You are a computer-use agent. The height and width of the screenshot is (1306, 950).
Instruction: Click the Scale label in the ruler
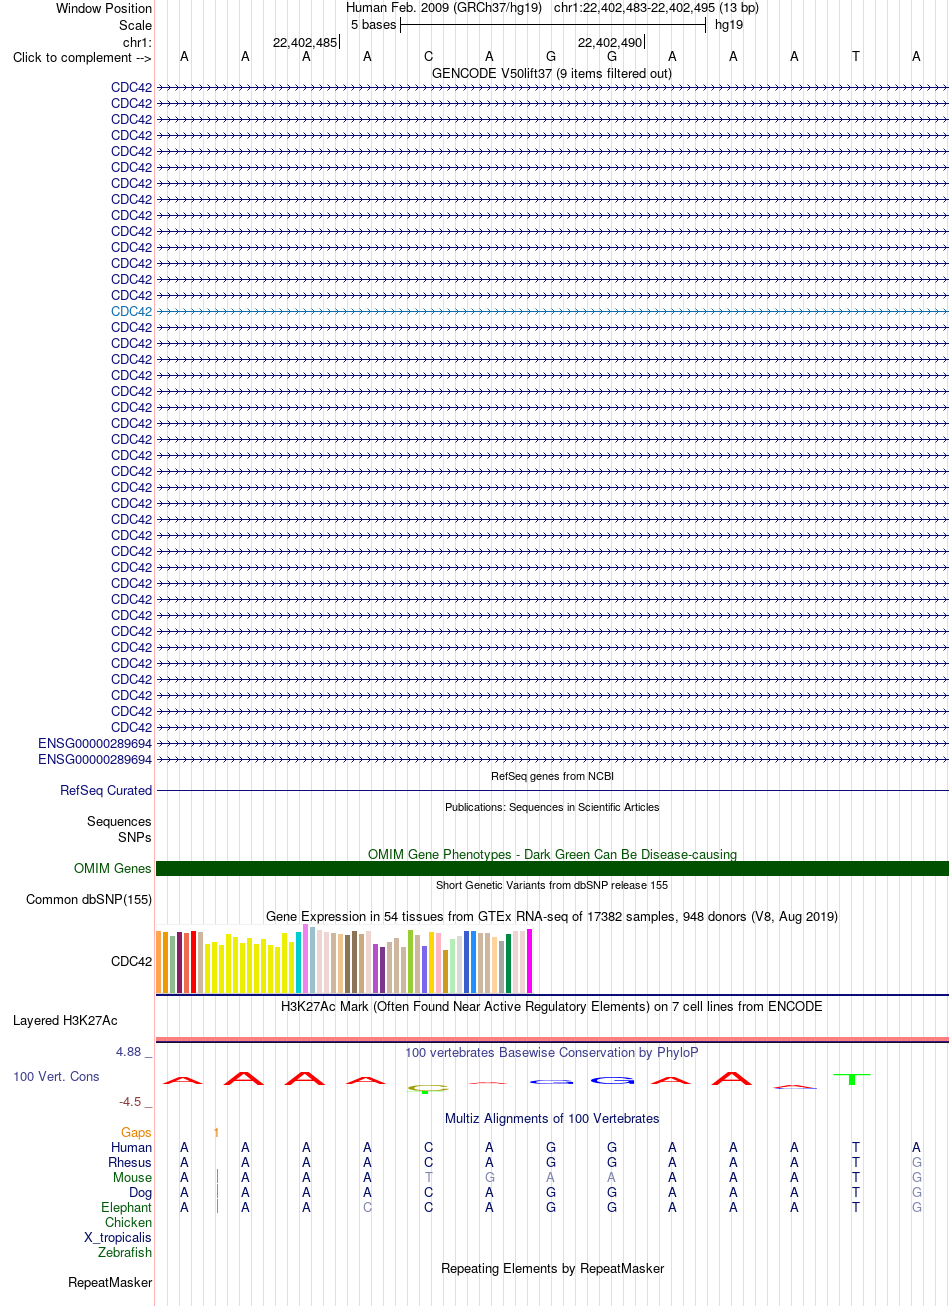[x=135, y=25]
